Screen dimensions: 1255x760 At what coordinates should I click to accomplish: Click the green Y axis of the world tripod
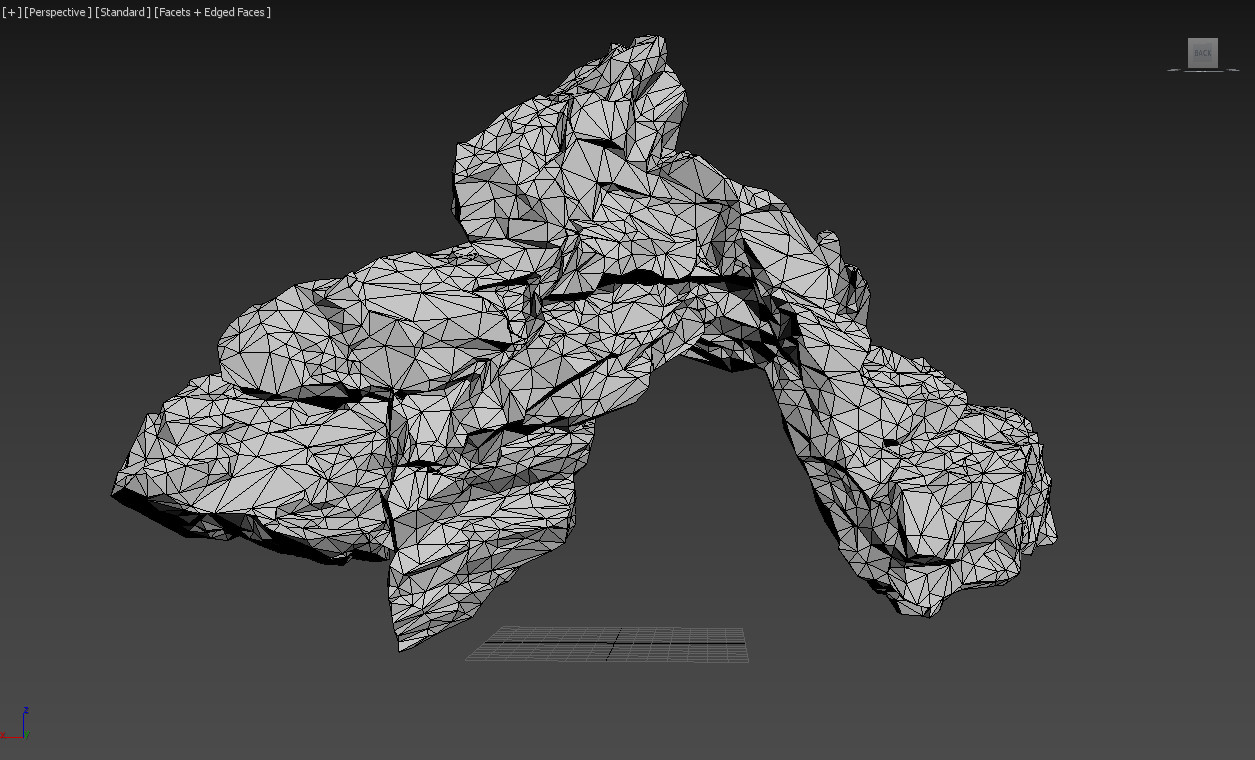click(x=26, y=734)
